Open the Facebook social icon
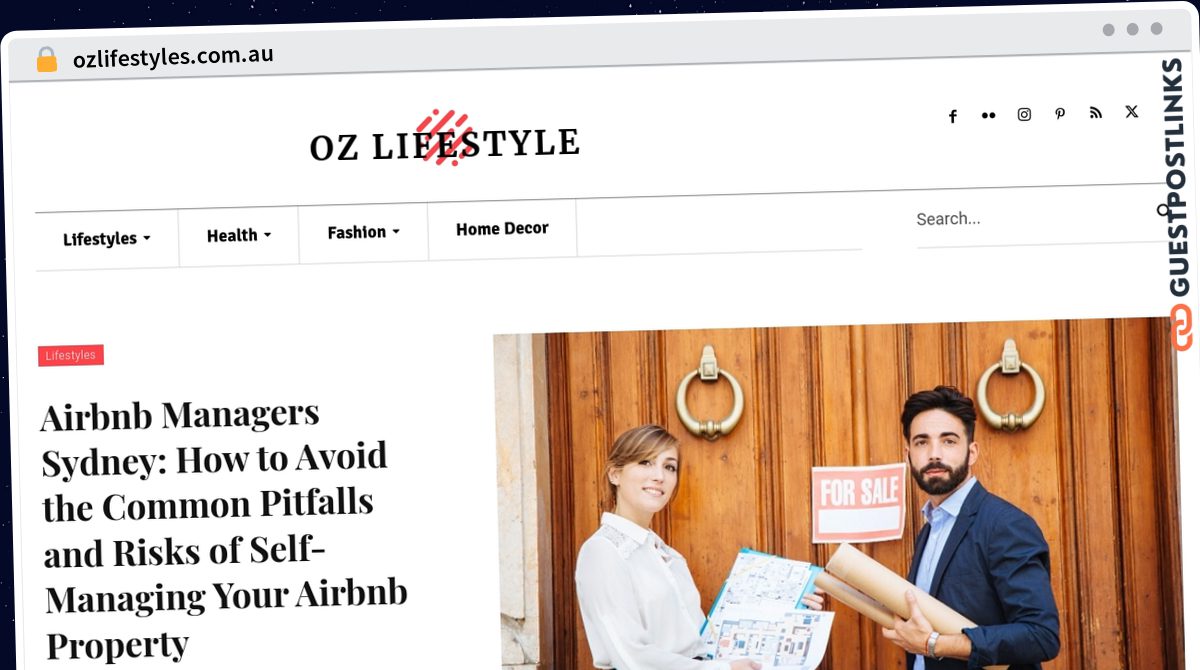Viewport: 1200px width, 670px height. click(953, 116)
